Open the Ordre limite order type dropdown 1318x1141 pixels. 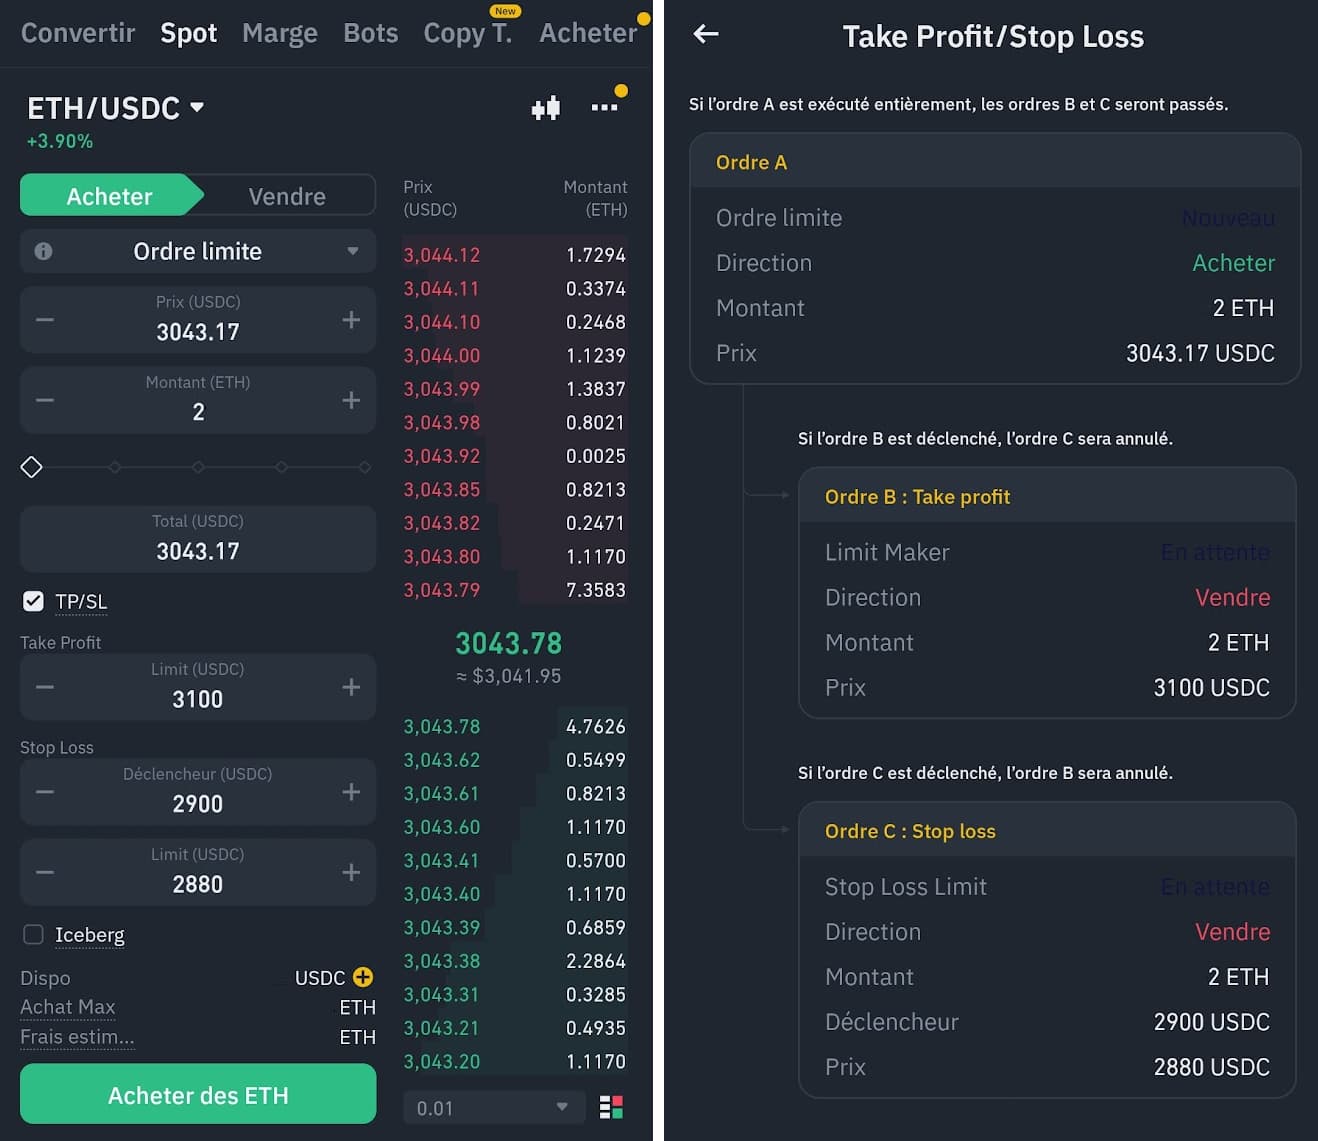198,251
